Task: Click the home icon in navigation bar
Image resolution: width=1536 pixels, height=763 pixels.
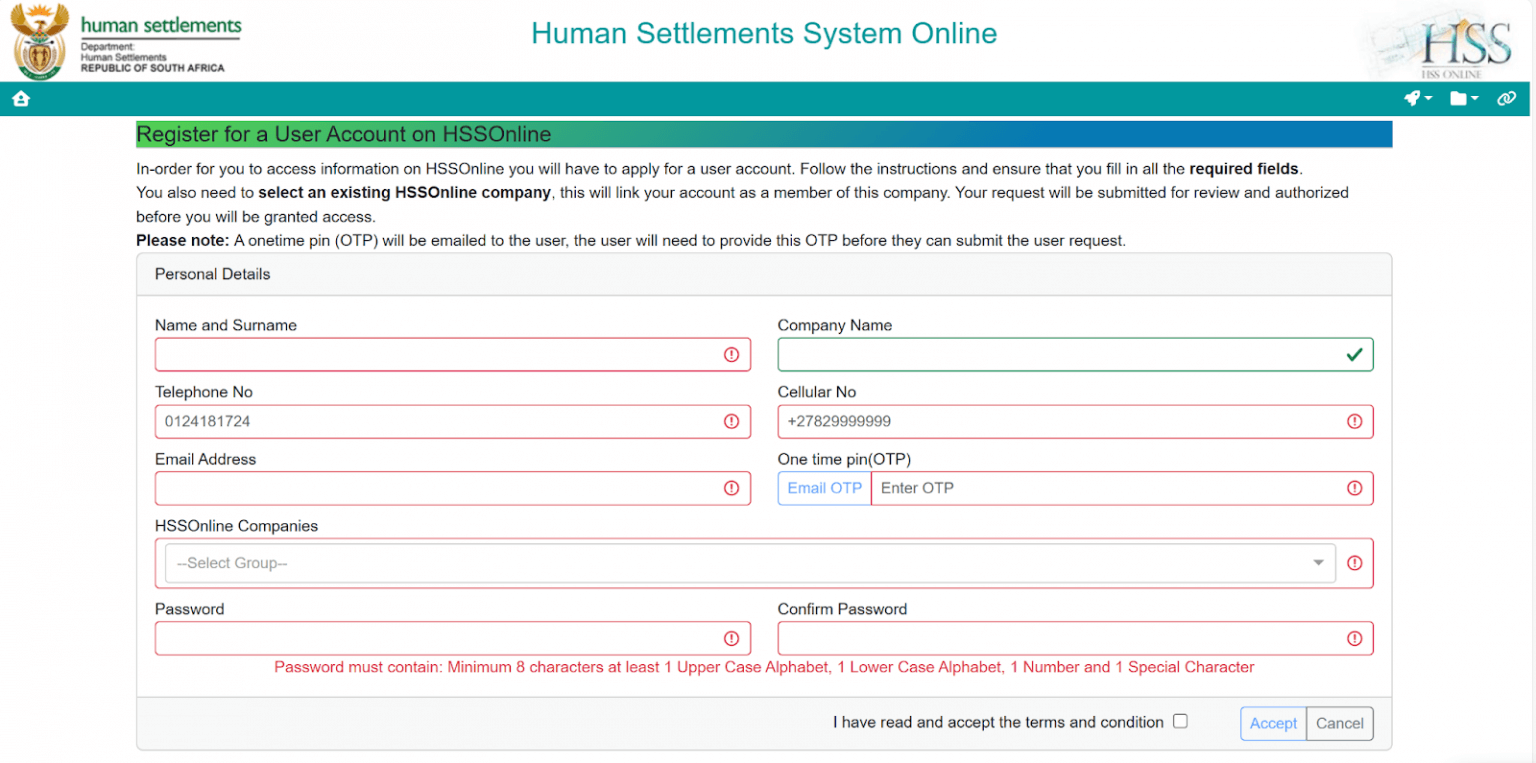Action: click(21, 99)
